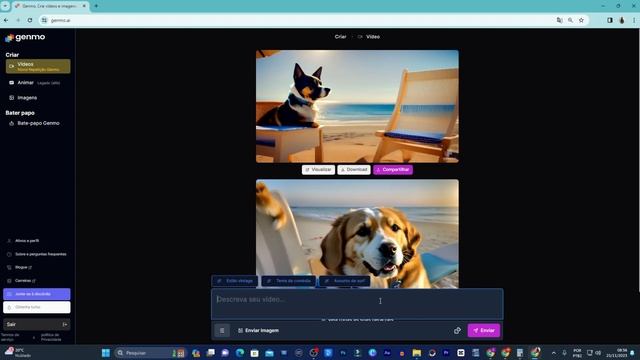Open the taskbar clock and date
Image resolution: width=640 pixels, height=360 pixels.
(x=617, y=353)
